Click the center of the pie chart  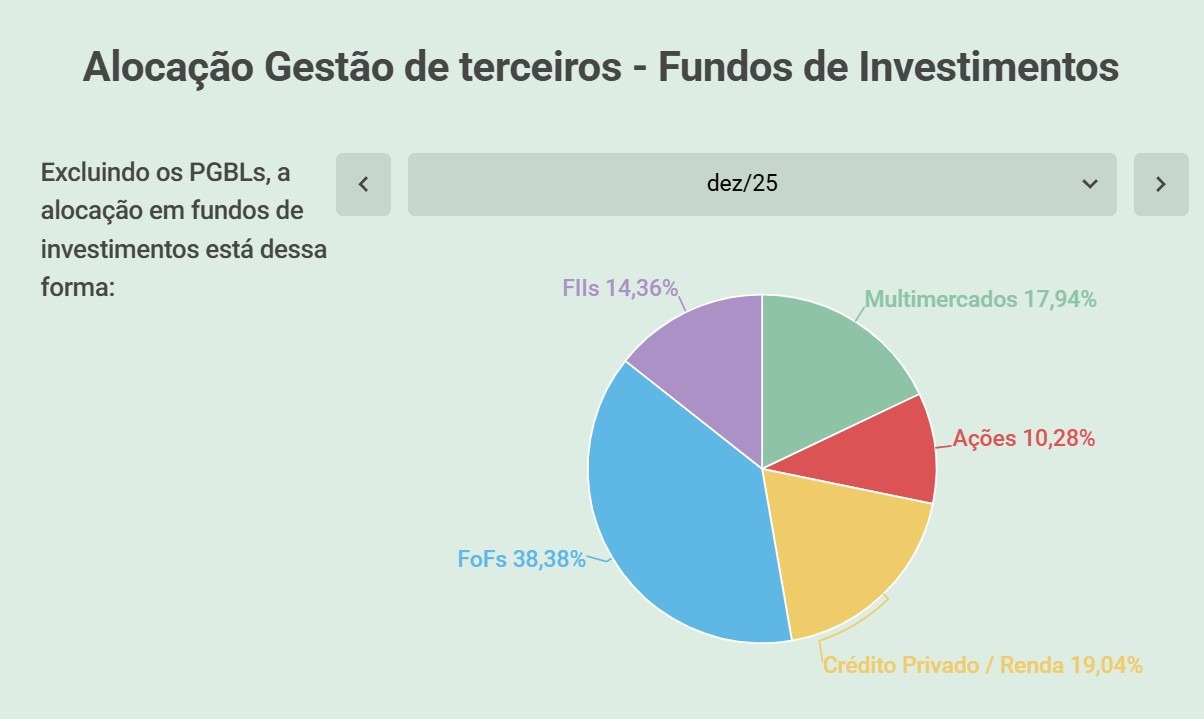click(x=763, y=468)
